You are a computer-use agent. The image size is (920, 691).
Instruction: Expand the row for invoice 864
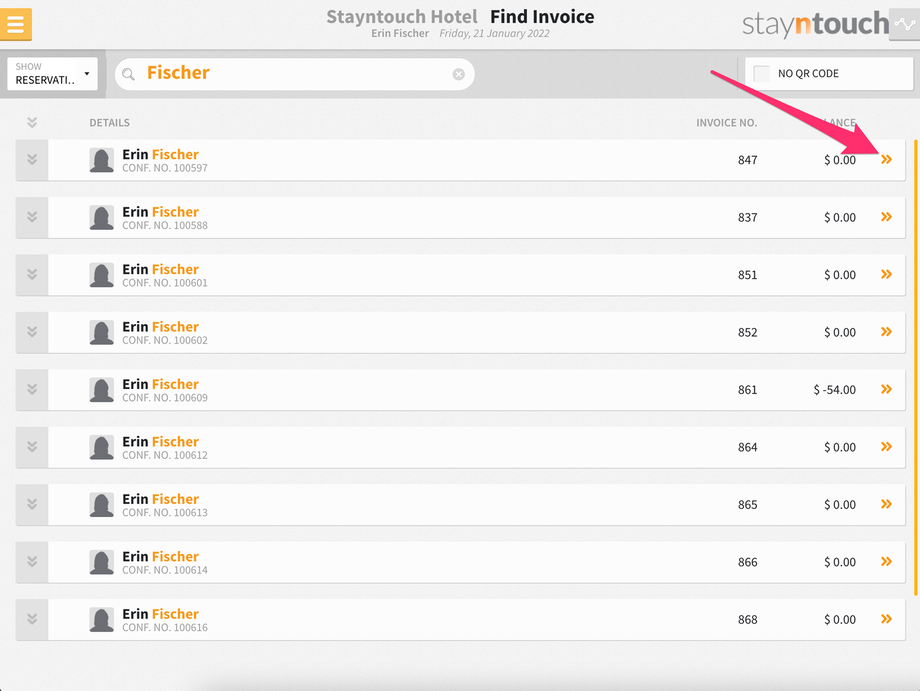(32, 447)
